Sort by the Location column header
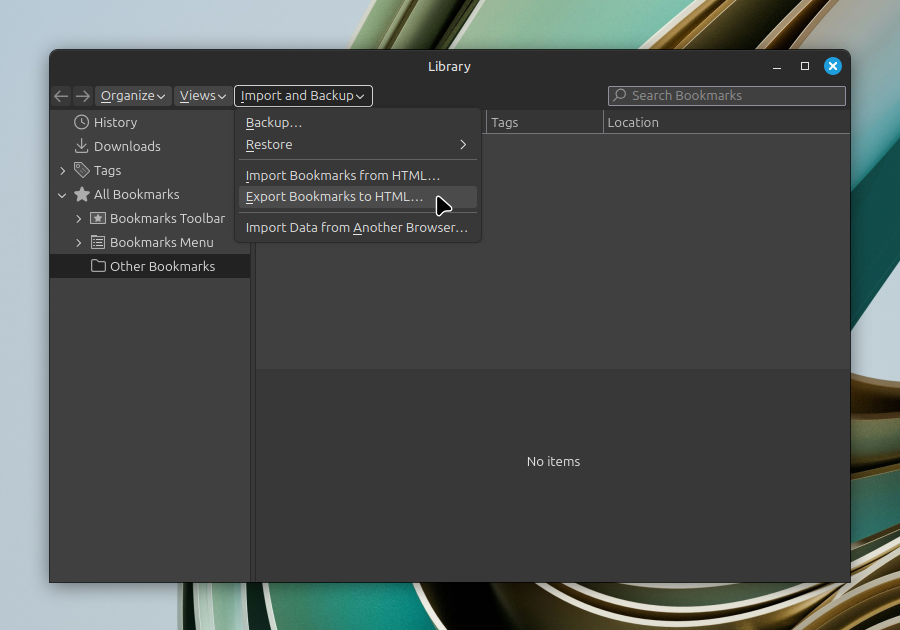This screenshot has width=900, height=630. (727, 122)
